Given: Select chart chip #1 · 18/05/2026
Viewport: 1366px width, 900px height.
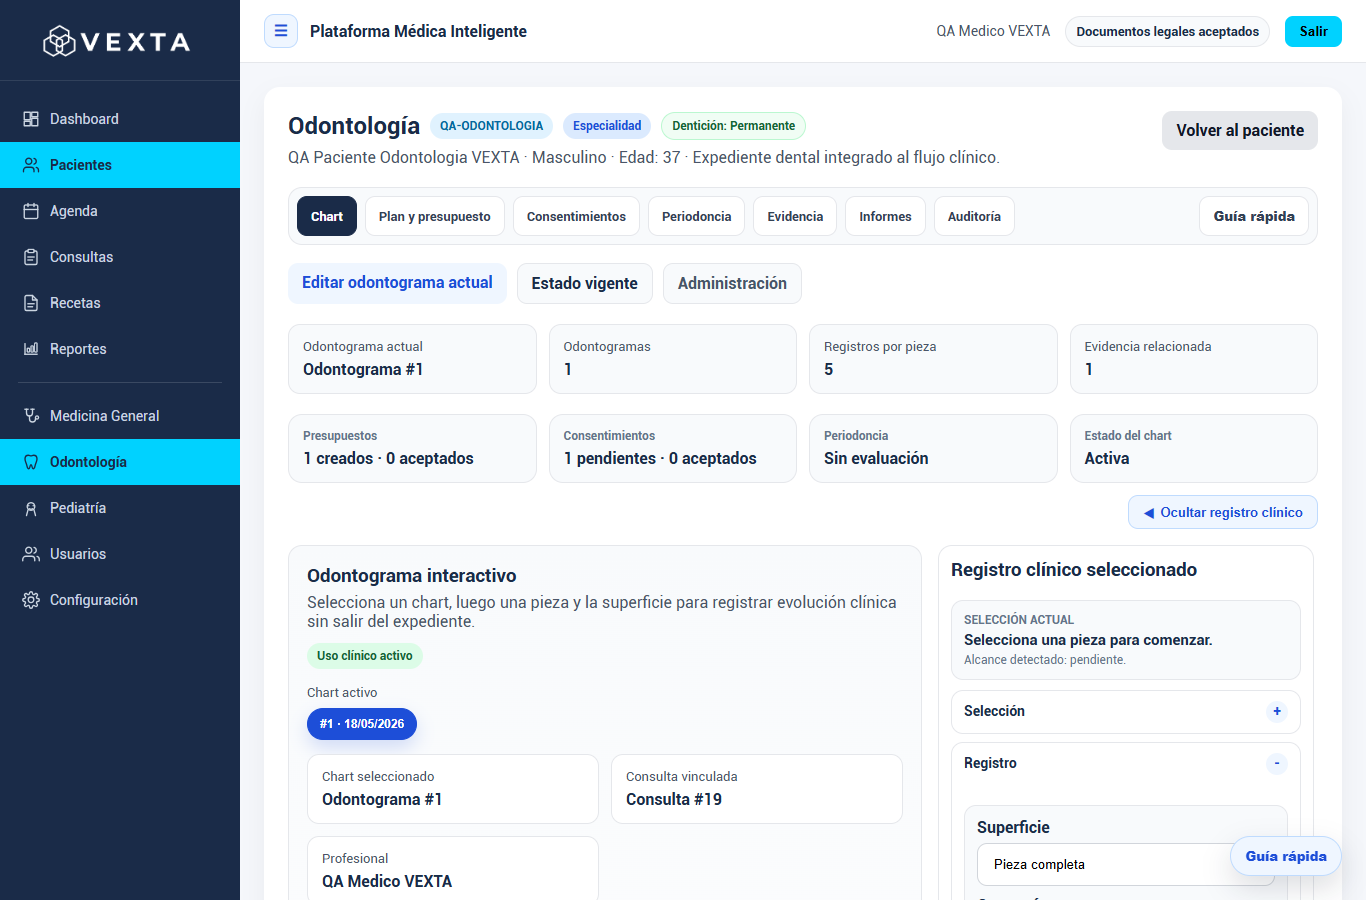Looking at the screenshot, I should pyautogui.click(x=362, y=724).
